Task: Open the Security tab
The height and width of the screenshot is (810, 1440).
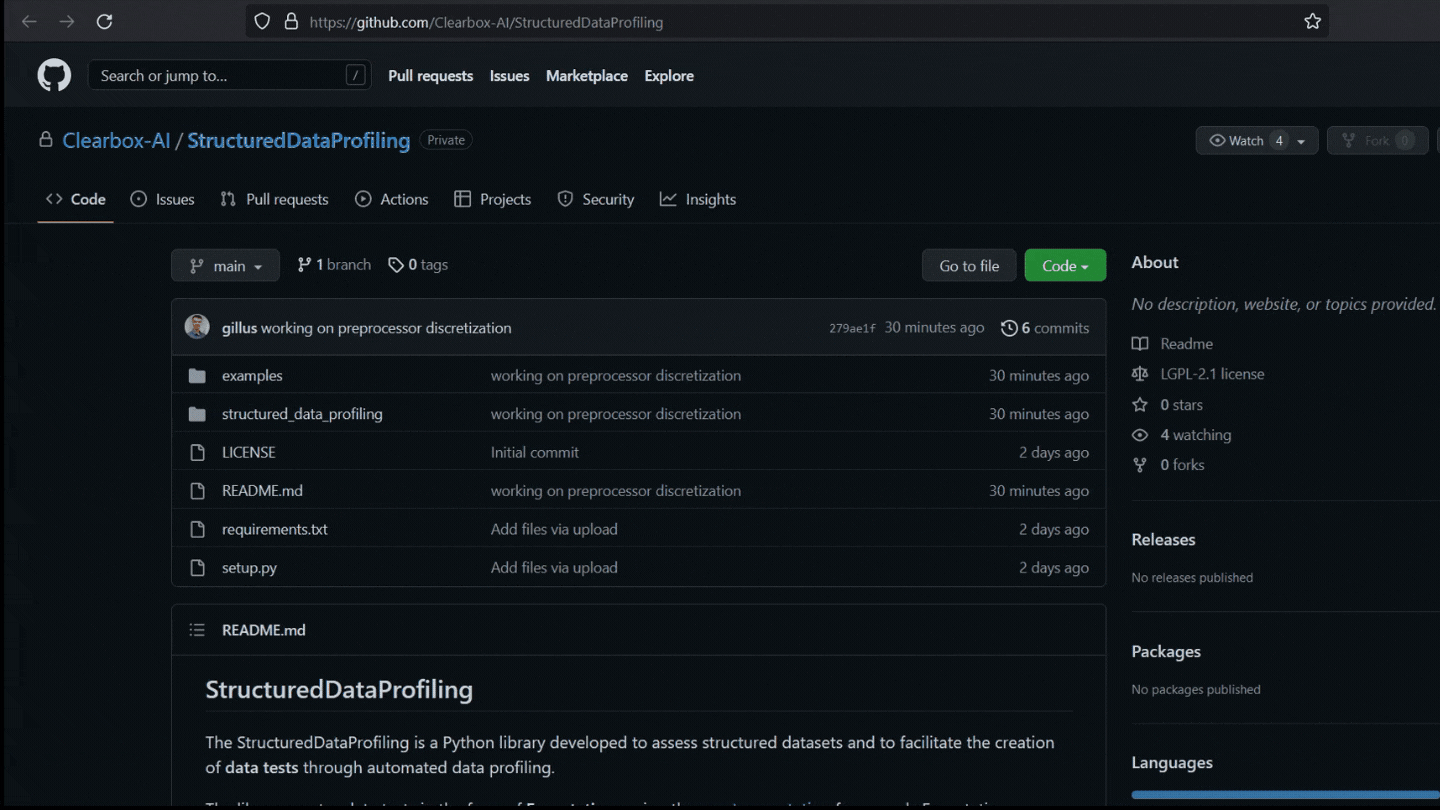Action: click(596, 199)
